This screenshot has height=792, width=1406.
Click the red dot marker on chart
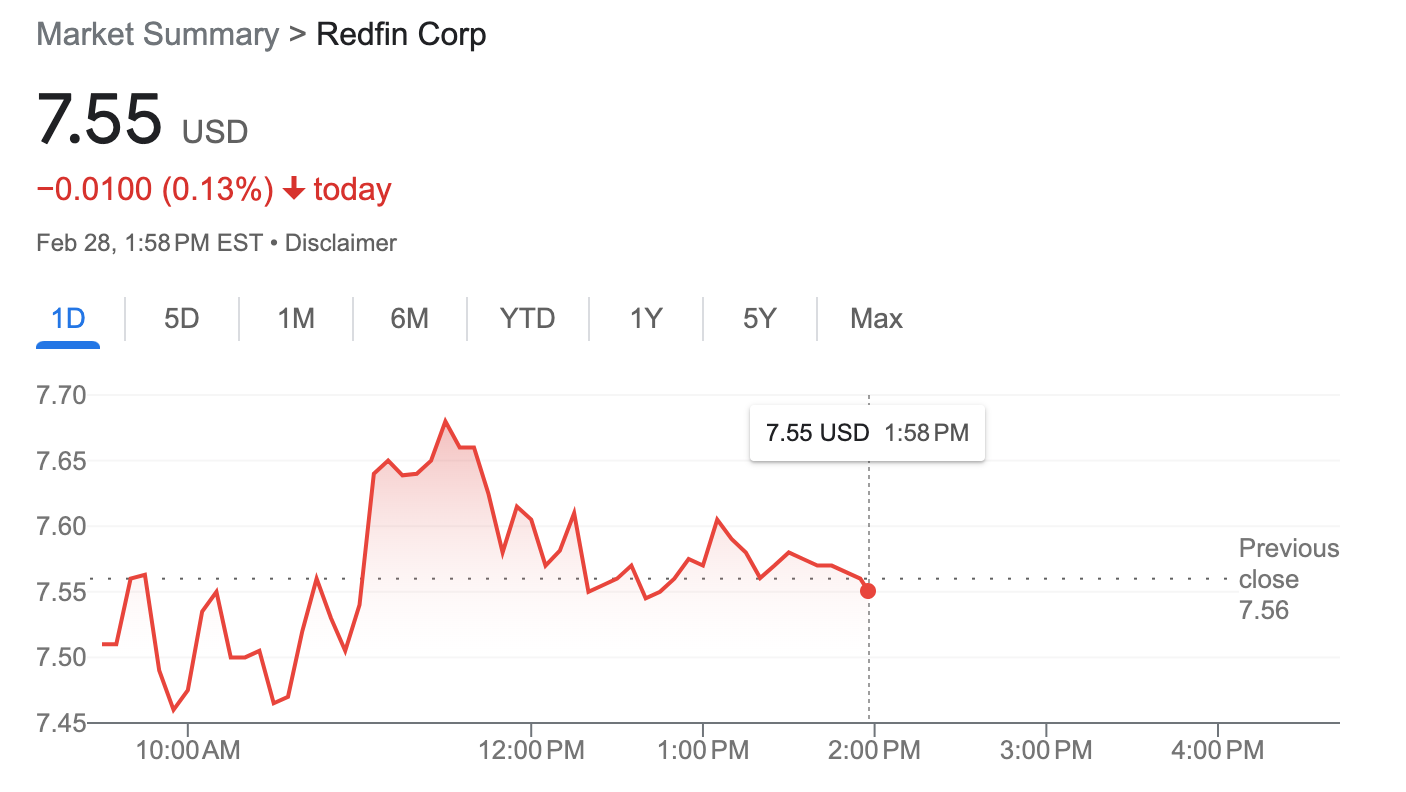click(868, 591)
